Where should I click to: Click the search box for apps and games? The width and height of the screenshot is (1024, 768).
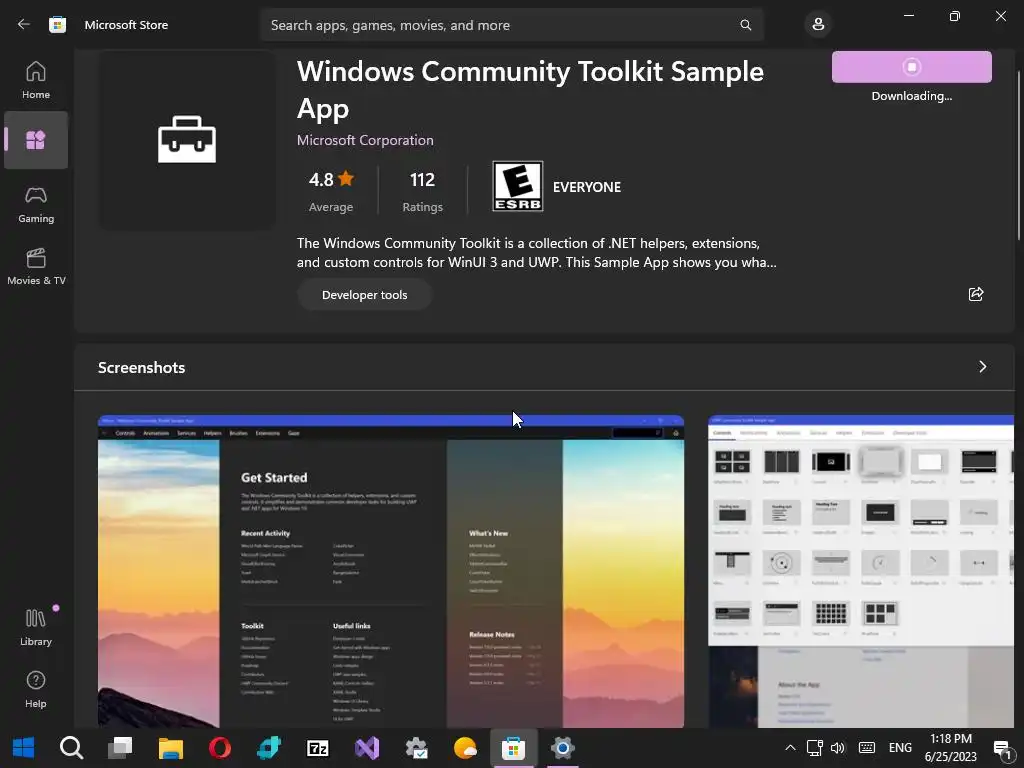(x=511, y=25)
